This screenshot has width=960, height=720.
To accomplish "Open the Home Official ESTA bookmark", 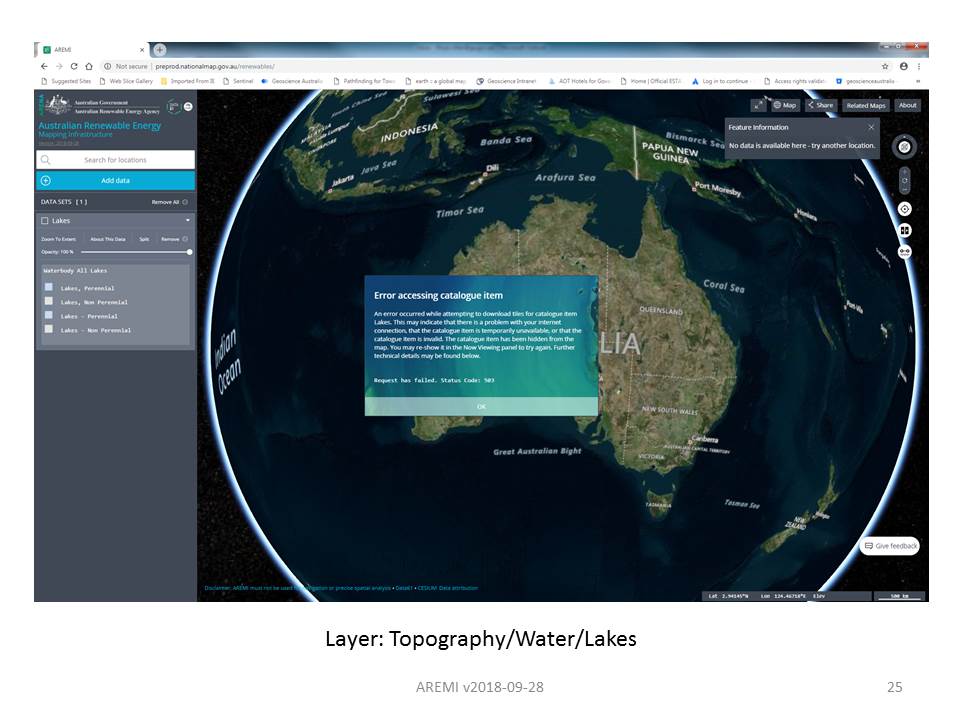I will 651,81.
